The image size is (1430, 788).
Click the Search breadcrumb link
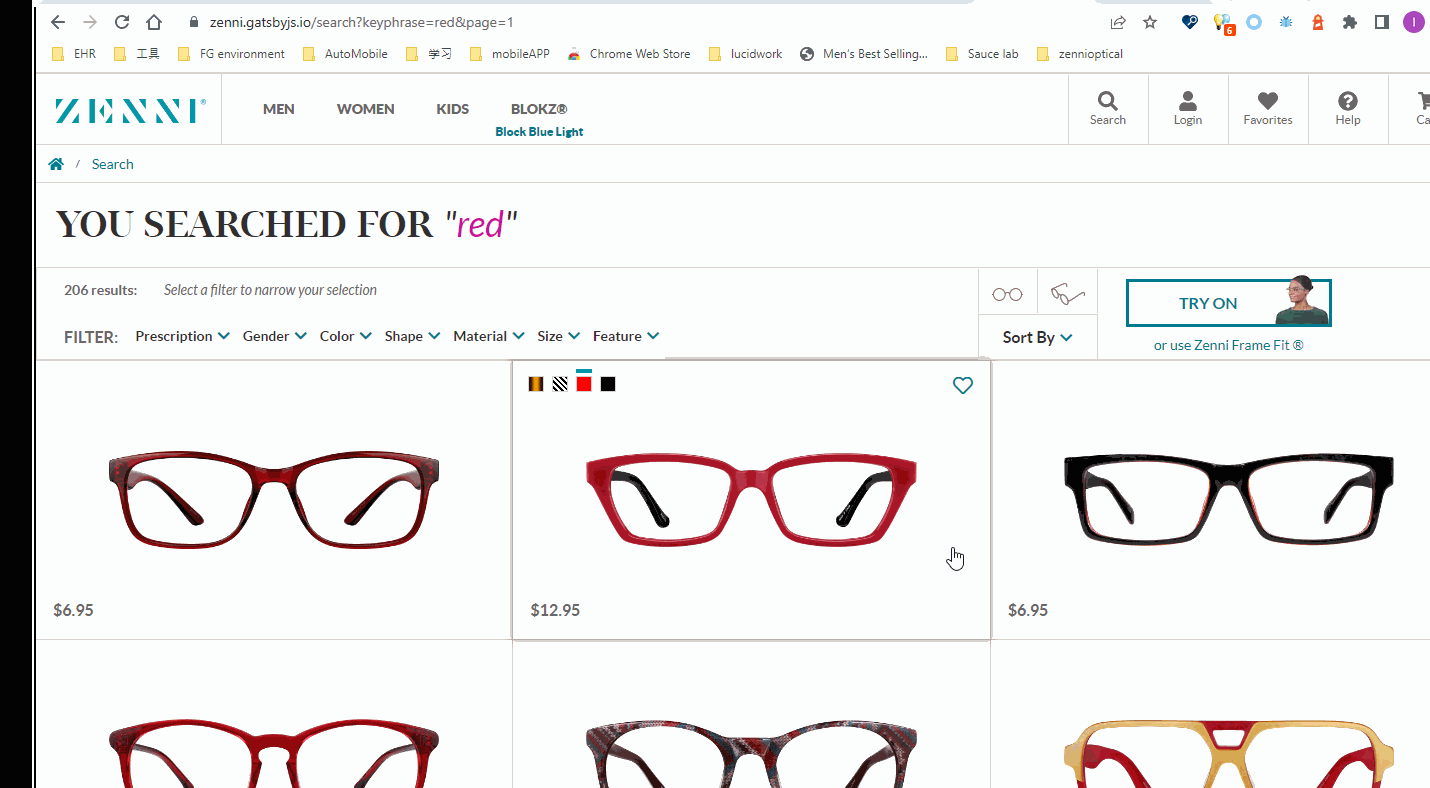pyautogui.click(x=112, y=164)
